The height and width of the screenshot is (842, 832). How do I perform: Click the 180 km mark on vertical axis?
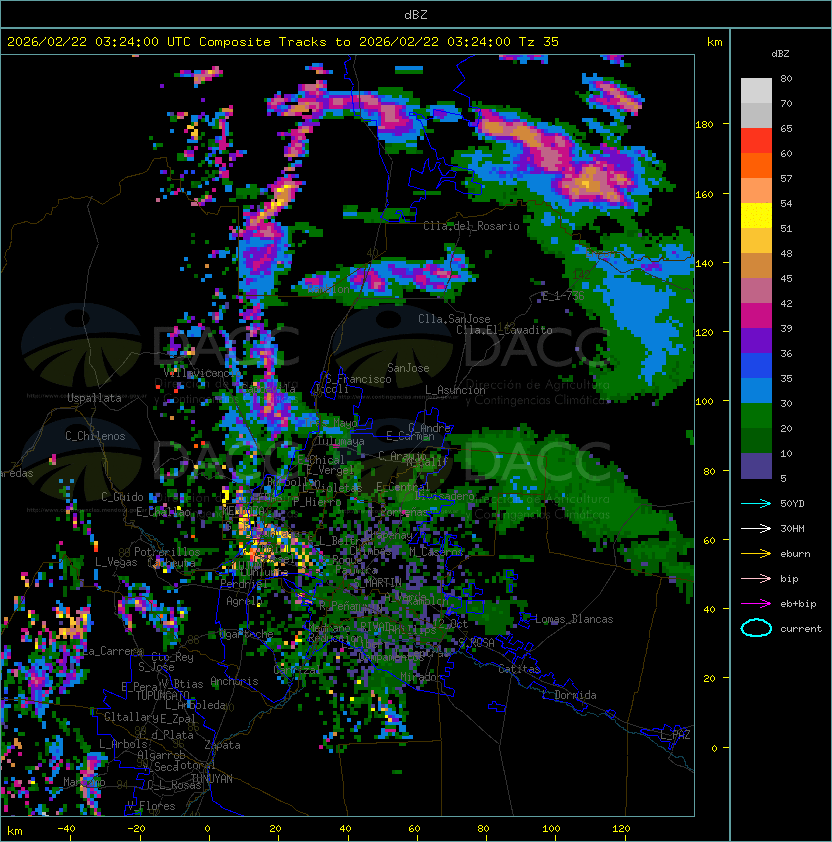click(x=704, y=125)
